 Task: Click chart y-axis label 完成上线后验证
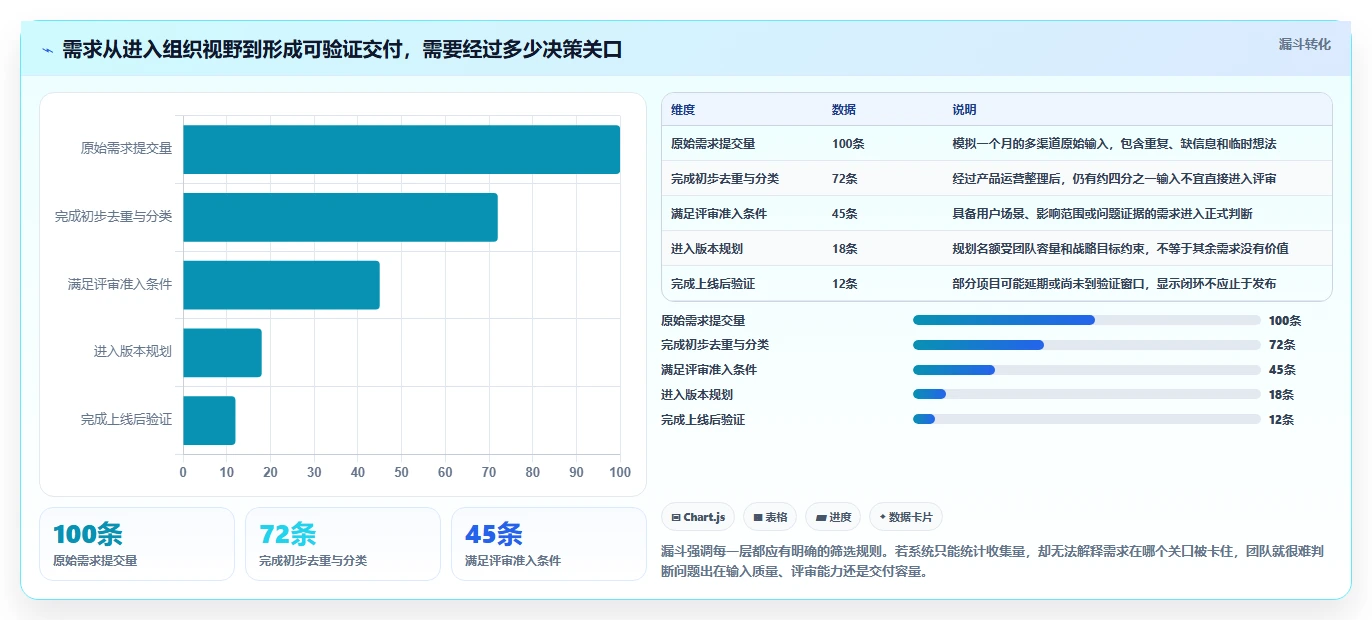coord(126,421)
